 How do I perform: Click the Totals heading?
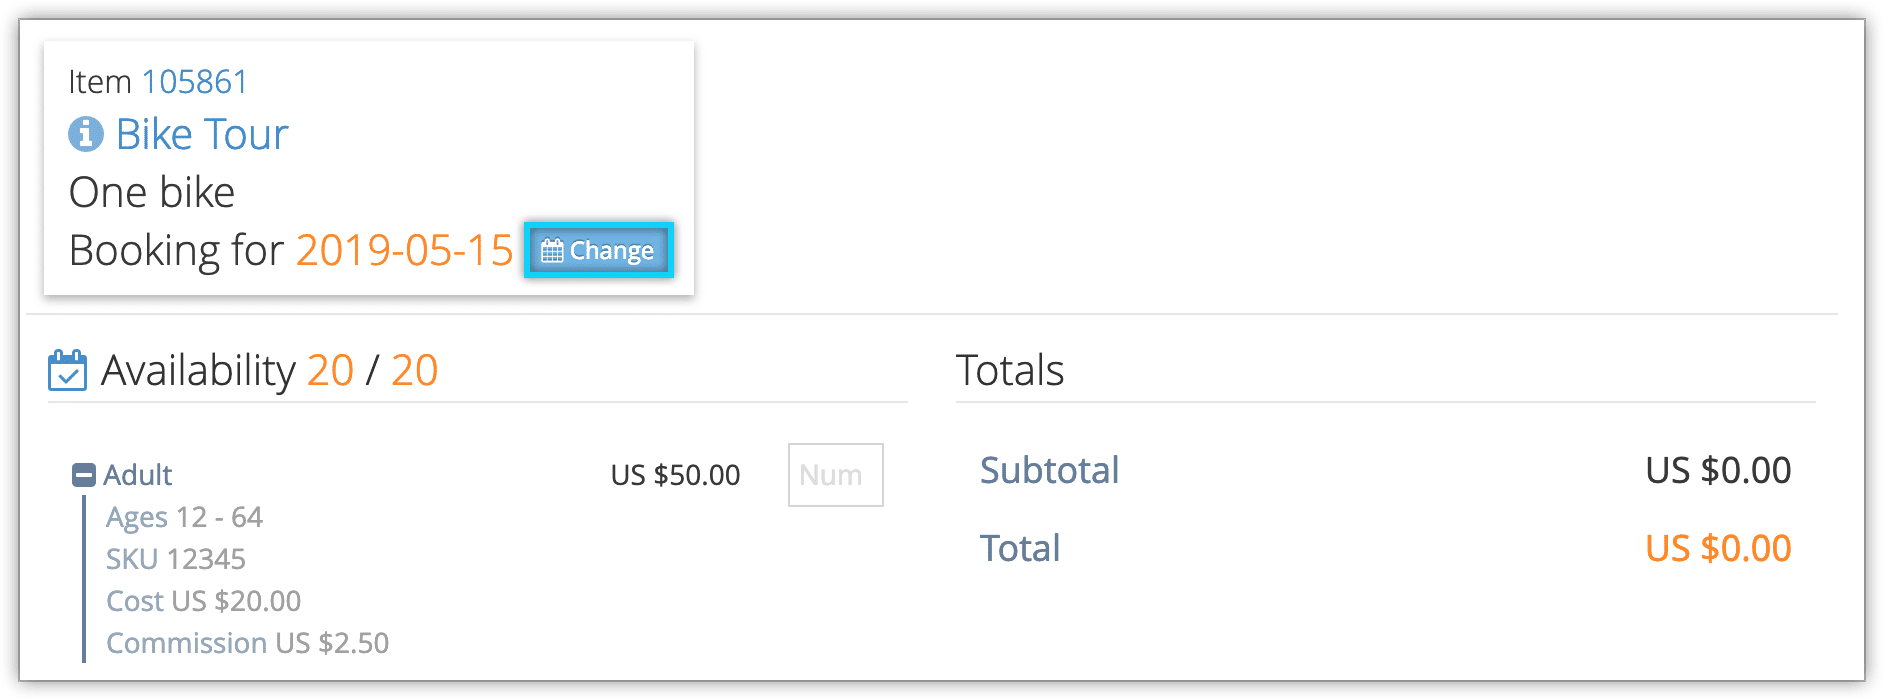[1010, 370]
